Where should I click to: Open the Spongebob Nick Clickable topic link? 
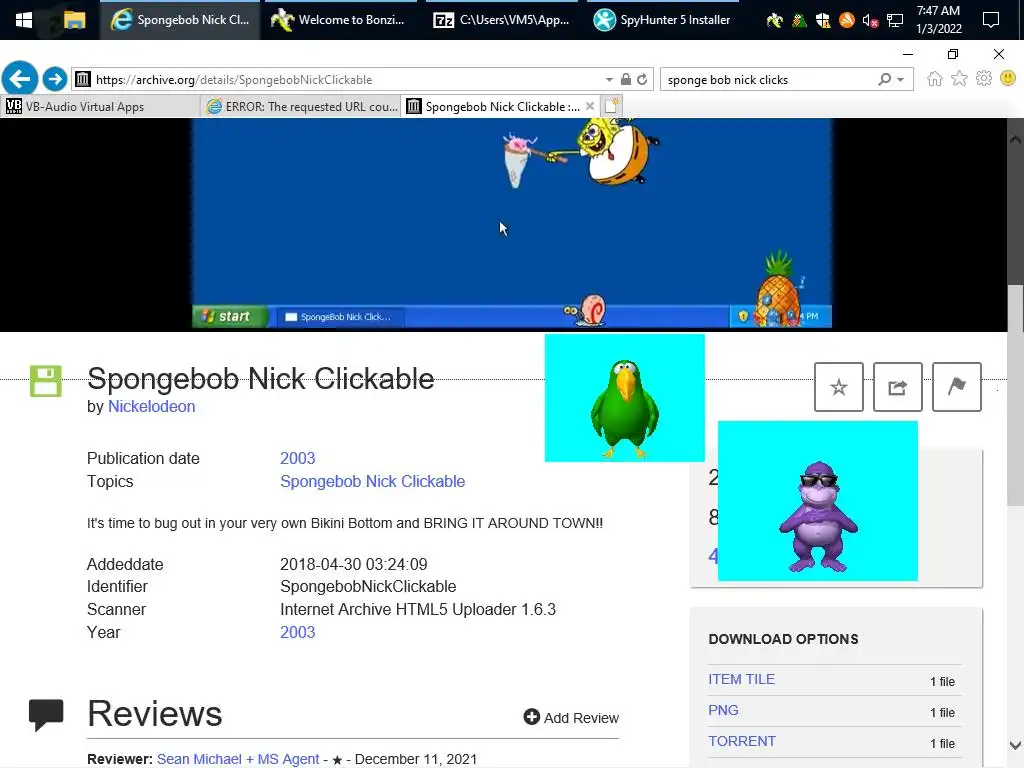[x=372, y=481]
